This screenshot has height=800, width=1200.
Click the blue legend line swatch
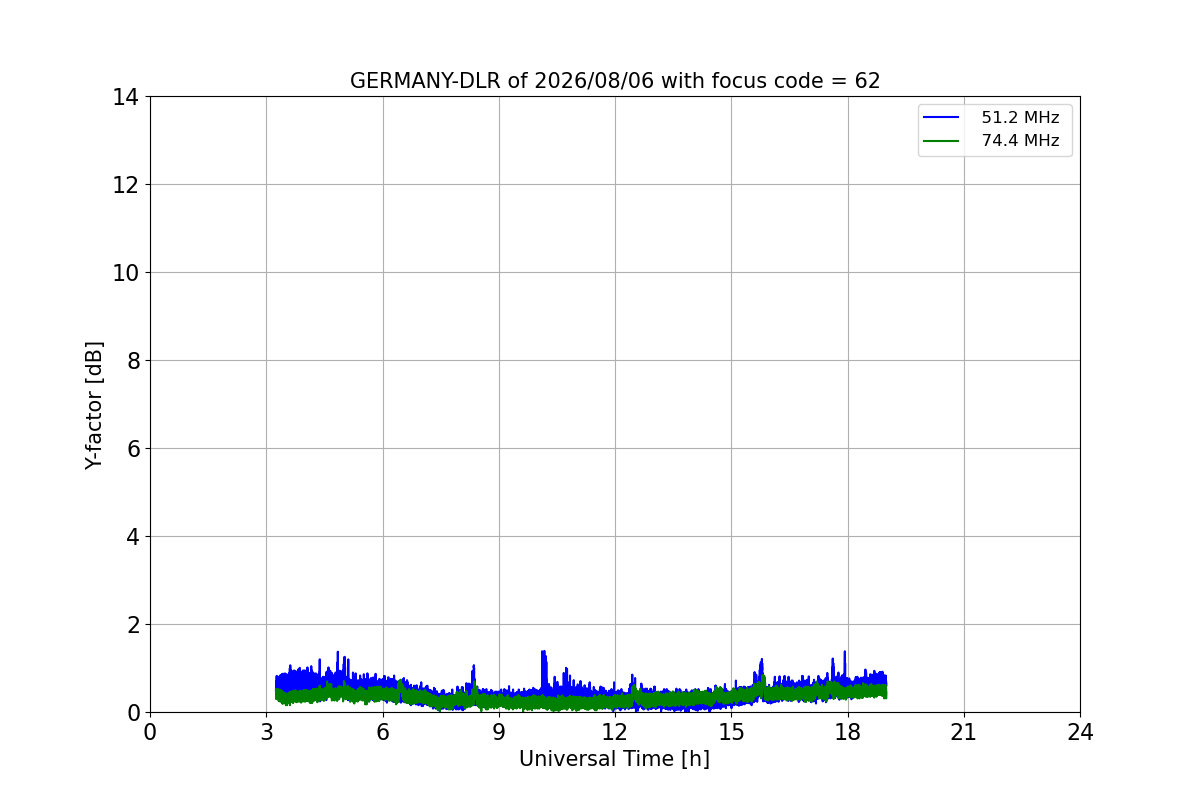point(941,118)
